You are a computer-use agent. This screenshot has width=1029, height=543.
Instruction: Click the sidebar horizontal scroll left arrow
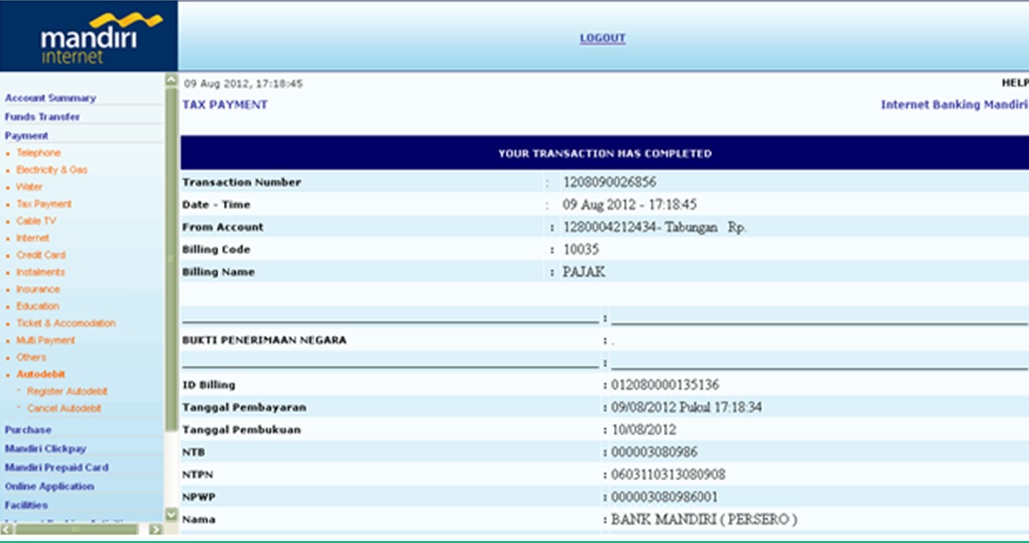7,529
